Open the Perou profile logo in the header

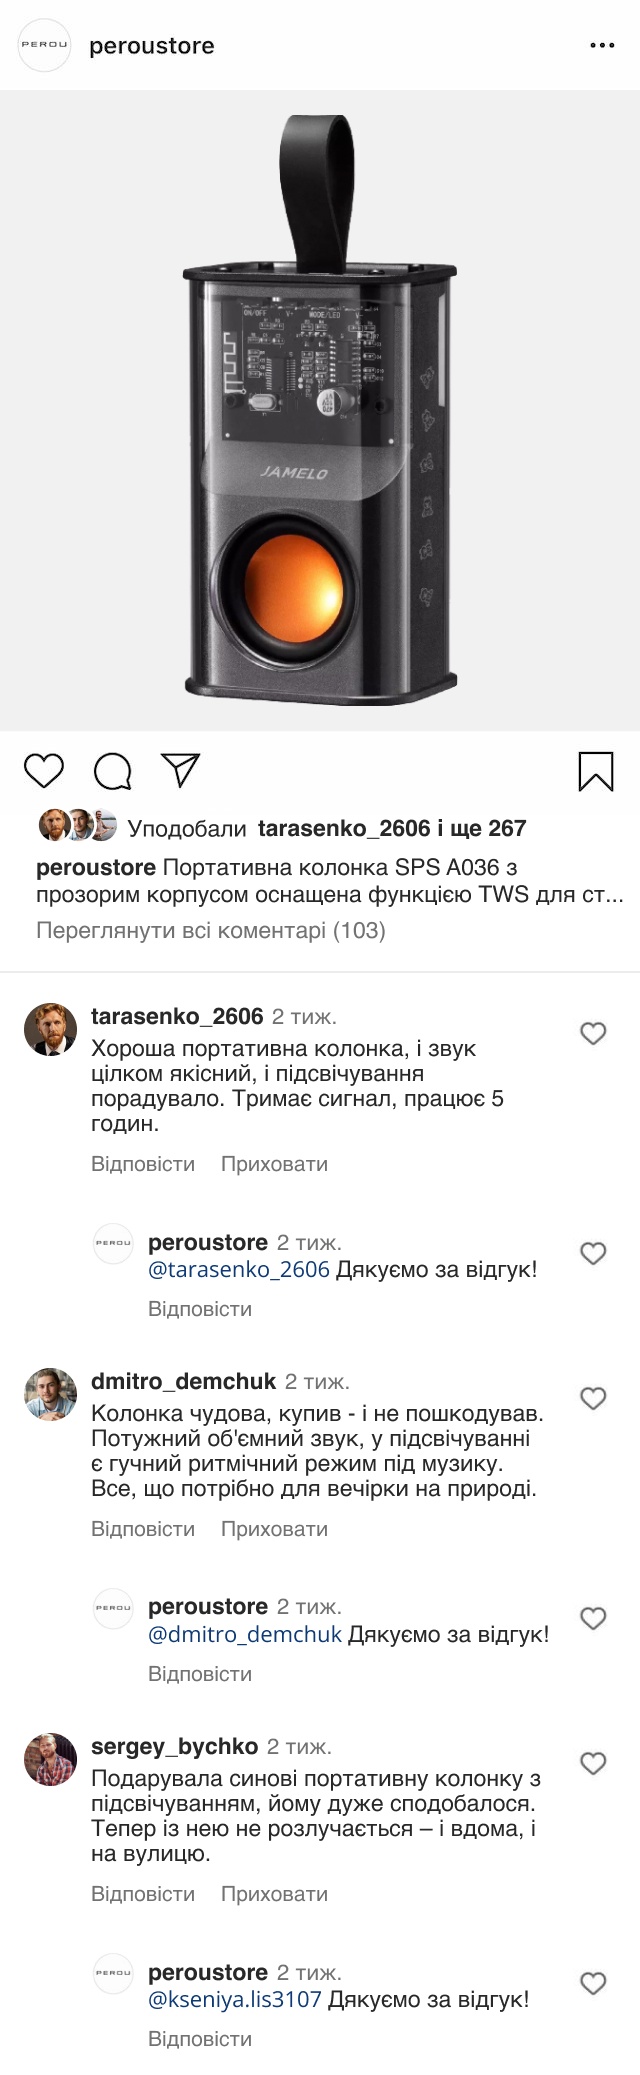tap(46, 46)
